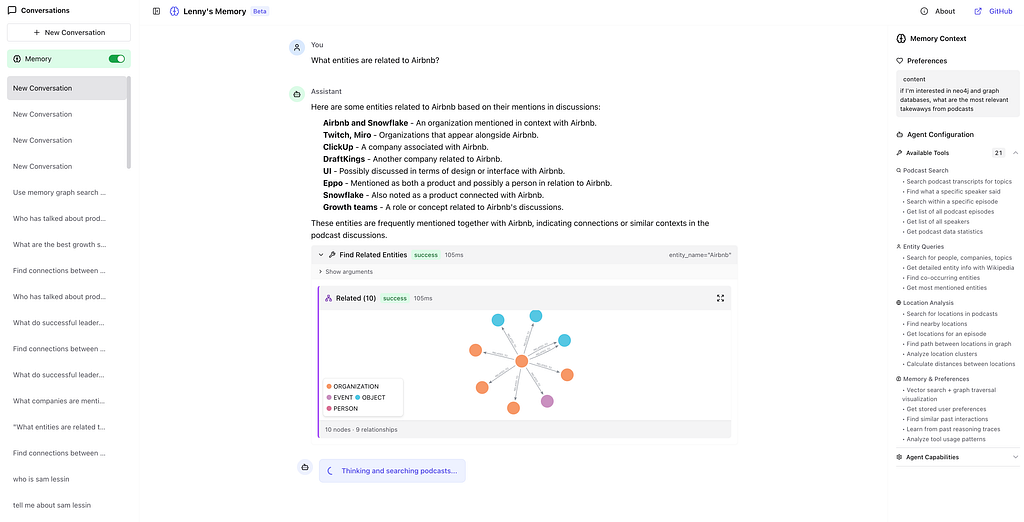
Task: Click the Lenny's Memory logo icon
Action: 174,11
